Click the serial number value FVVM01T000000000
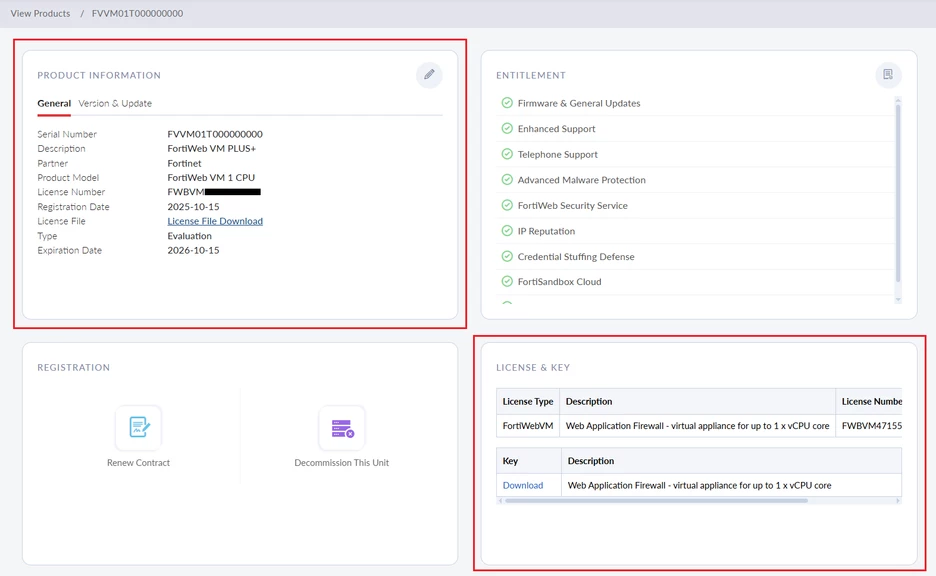This screenshot has height=576, width=936. pyautogui.click(x=215, y=134)
